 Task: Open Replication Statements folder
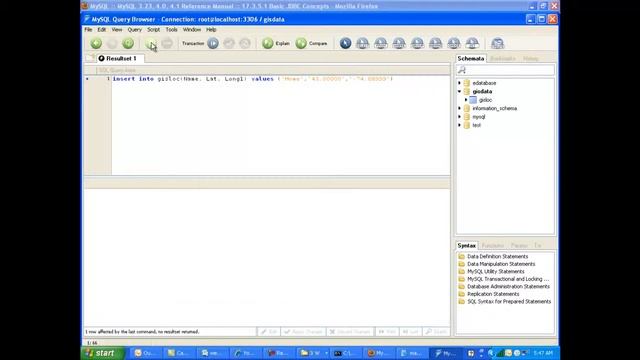click(x=493, y=294)
